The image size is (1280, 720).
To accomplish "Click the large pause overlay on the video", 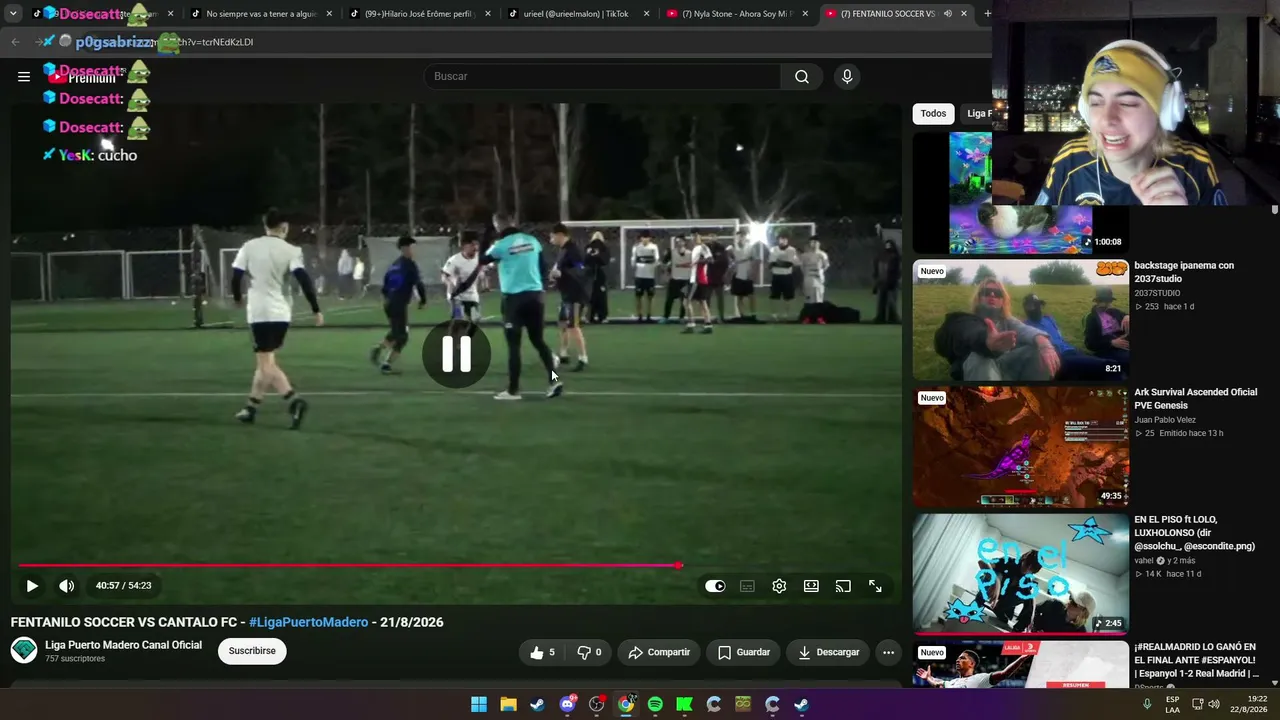I will 456,354.
